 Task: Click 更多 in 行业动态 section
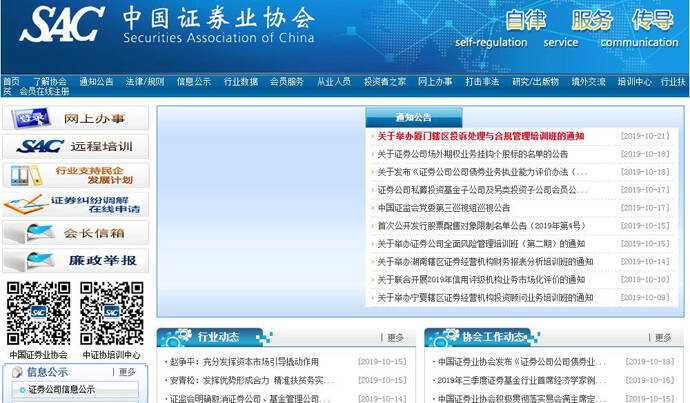[395, 337]
